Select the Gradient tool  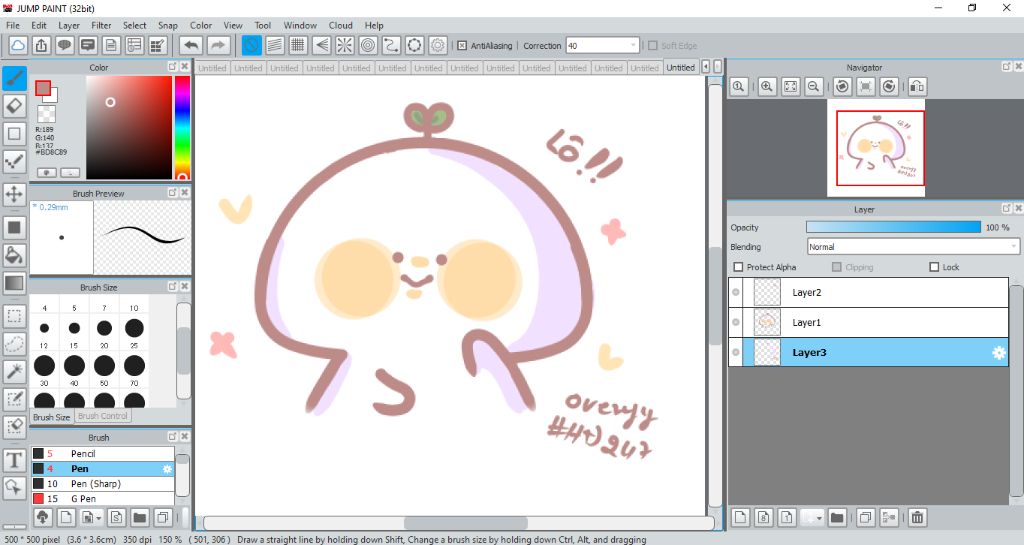(x=14, y=283)
